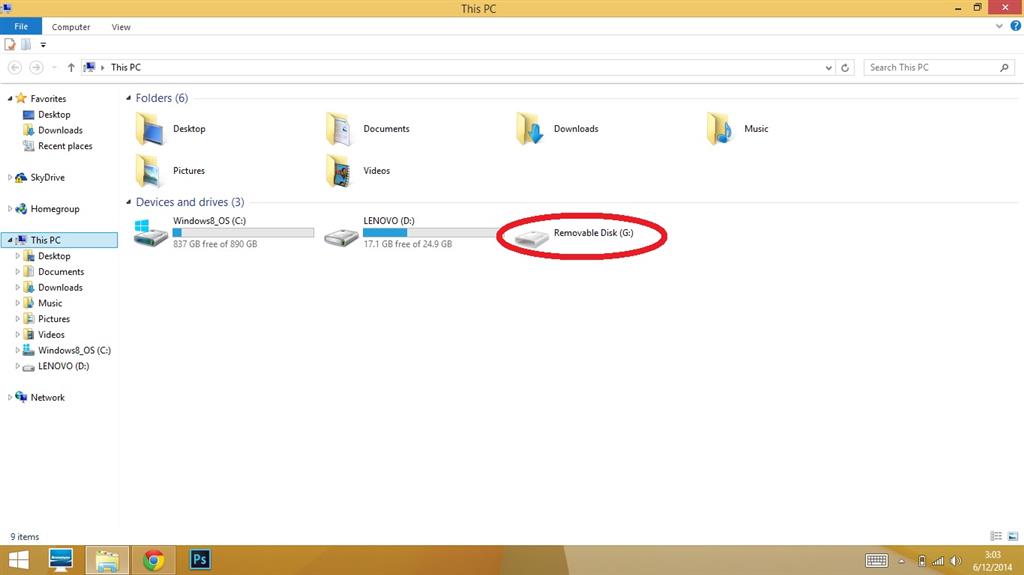This screenshot has height=575, width=1024.
Task: Show hidden tray icons arrow
Action: (901, 561)
